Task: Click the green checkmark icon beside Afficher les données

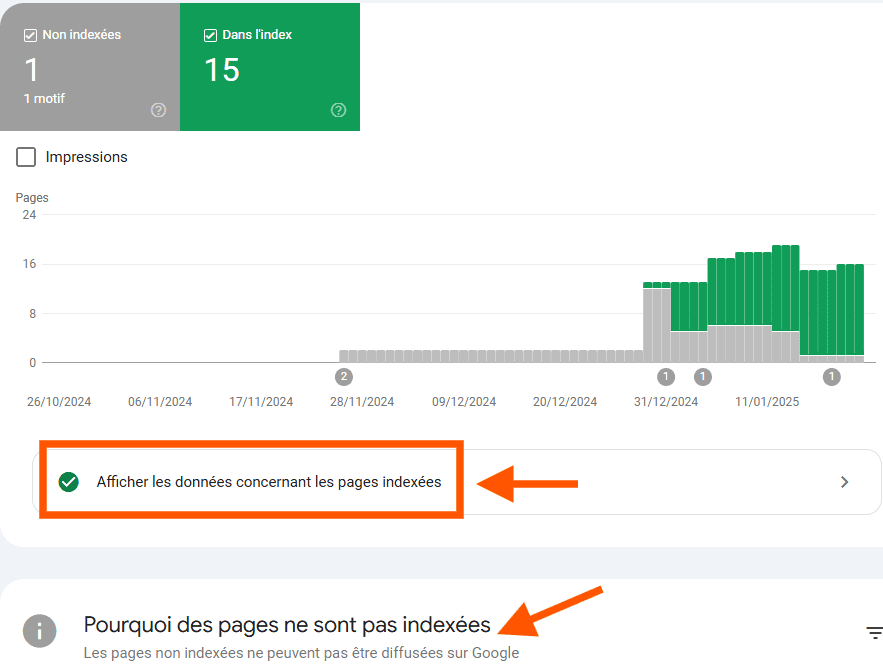Action: (69, 482)
